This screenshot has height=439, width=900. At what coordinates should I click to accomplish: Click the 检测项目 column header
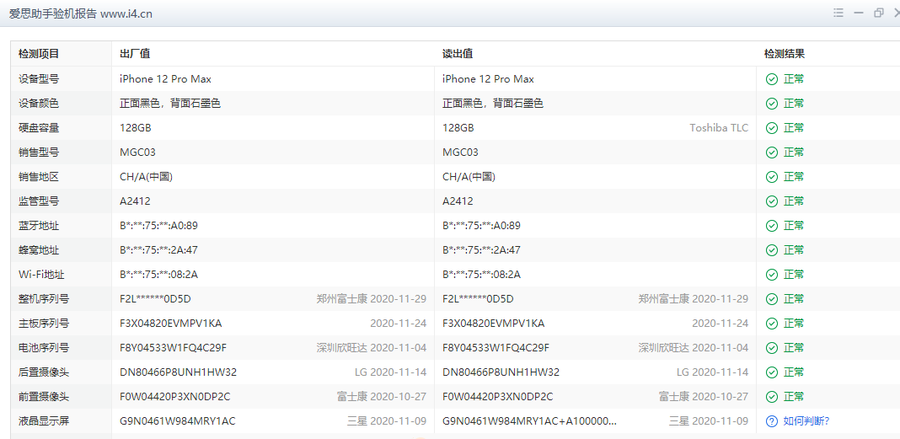coord(38,54)
